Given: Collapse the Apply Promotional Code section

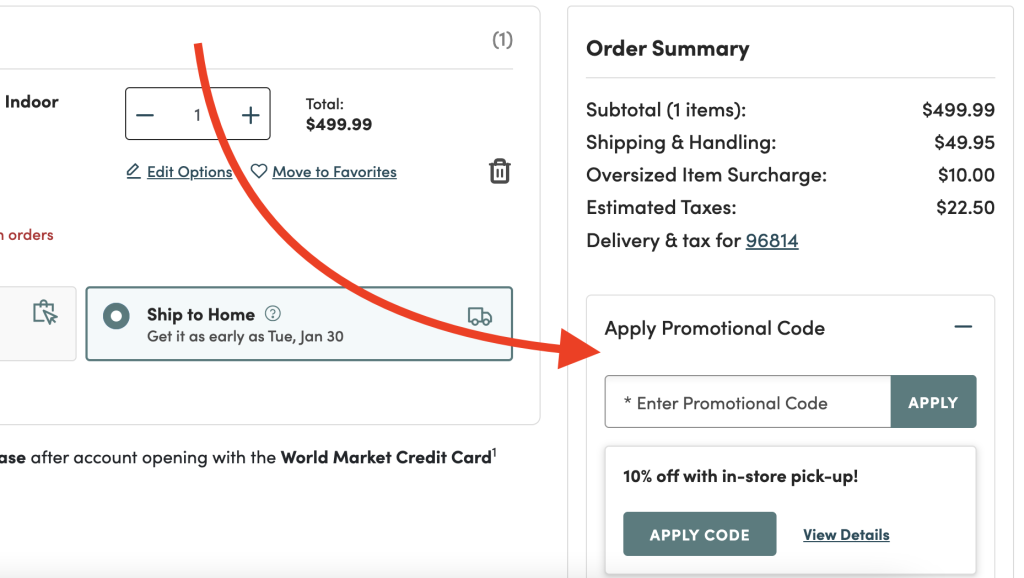Looking at the screenshot, I should pyautogui.click(x=963, y=327).
